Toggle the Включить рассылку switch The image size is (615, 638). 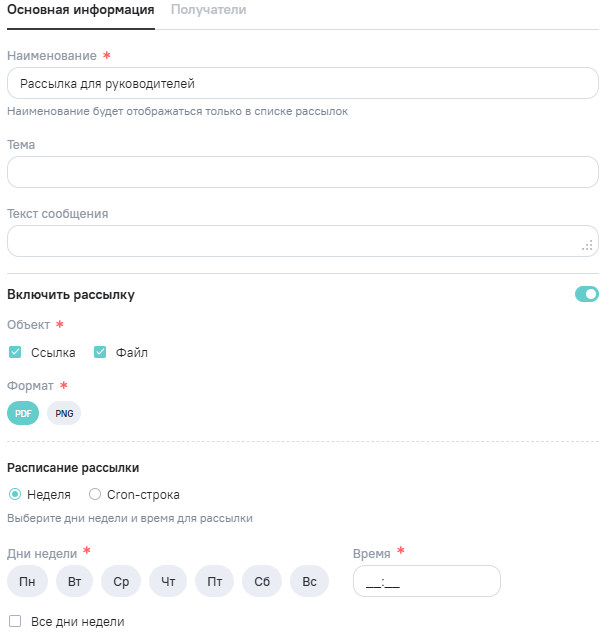(586, 294)
